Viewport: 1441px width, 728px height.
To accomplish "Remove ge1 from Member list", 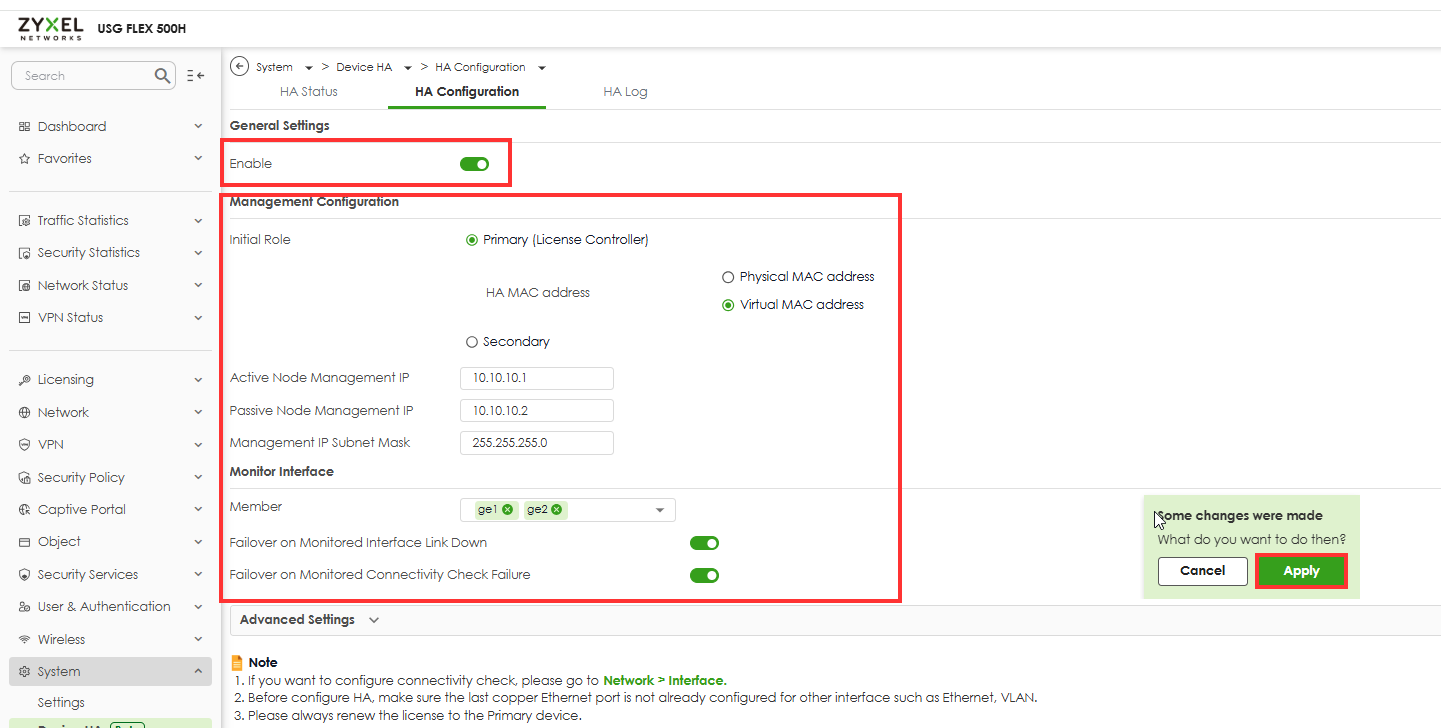I will click(x=508, y=510).
